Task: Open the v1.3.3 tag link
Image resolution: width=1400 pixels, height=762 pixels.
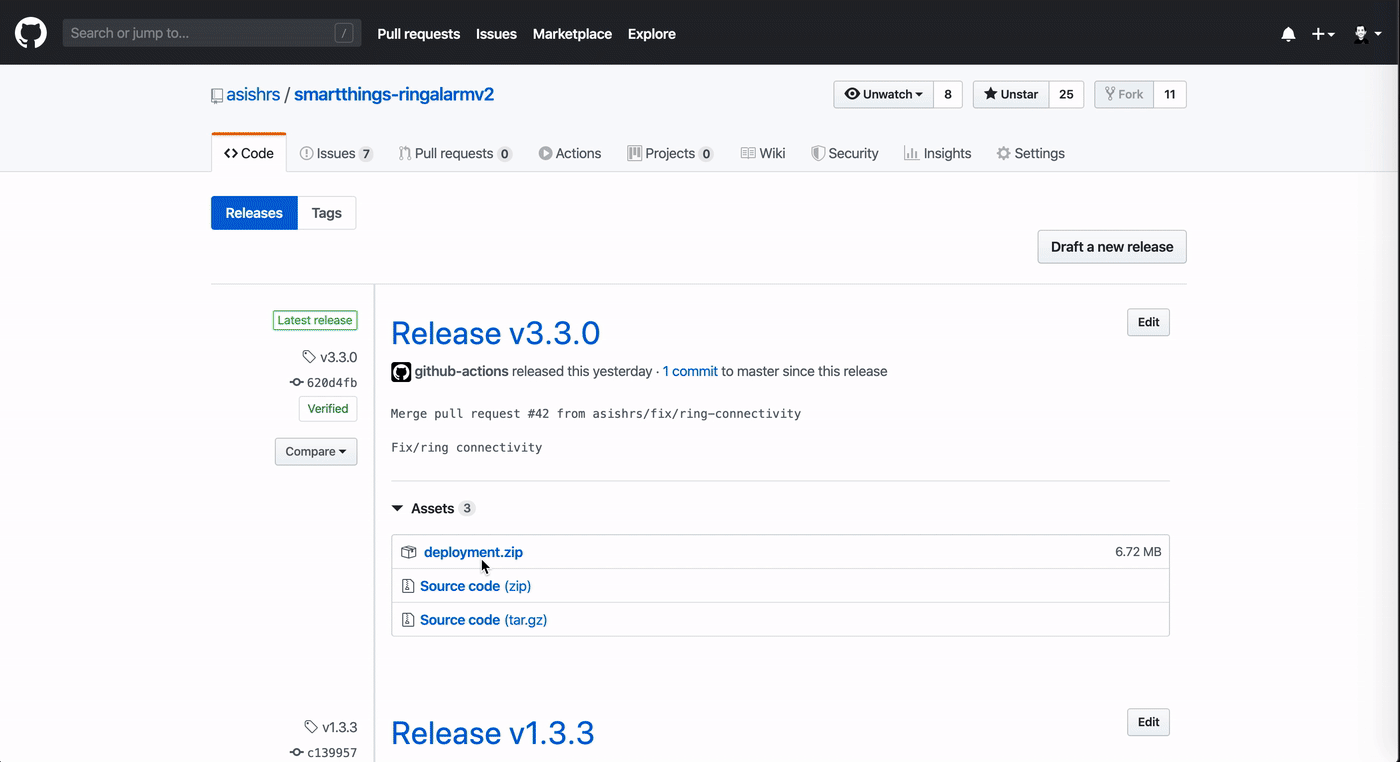Action: pyautogui.click(x=331, y=727)
